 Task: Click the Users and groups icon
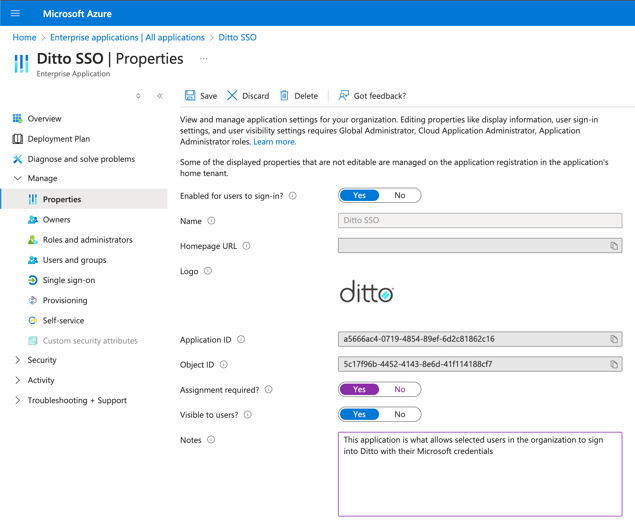point(33,260)
